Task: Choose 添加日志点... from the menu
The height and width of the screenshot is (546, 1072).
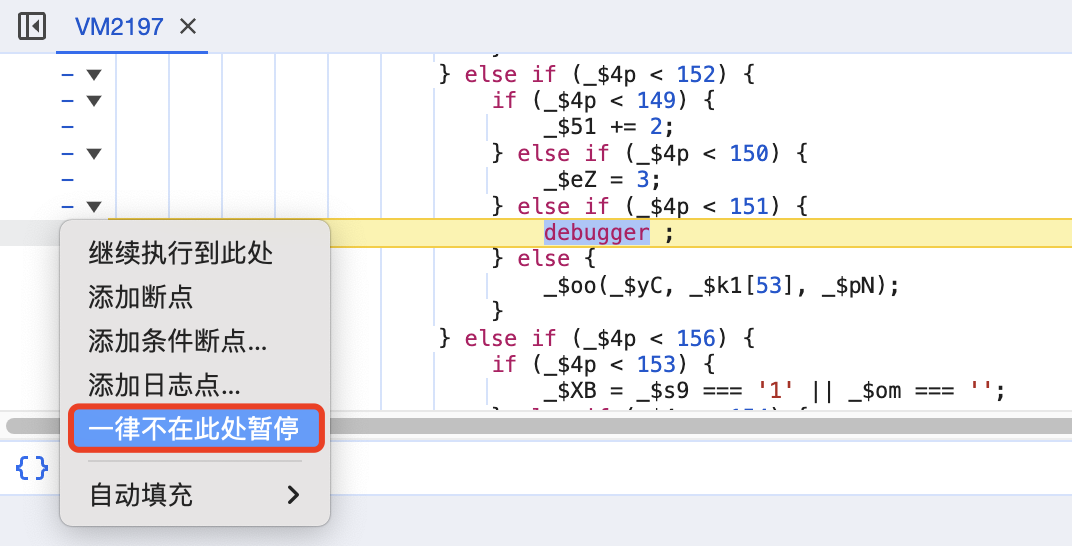Action: (x=164, y=384)
